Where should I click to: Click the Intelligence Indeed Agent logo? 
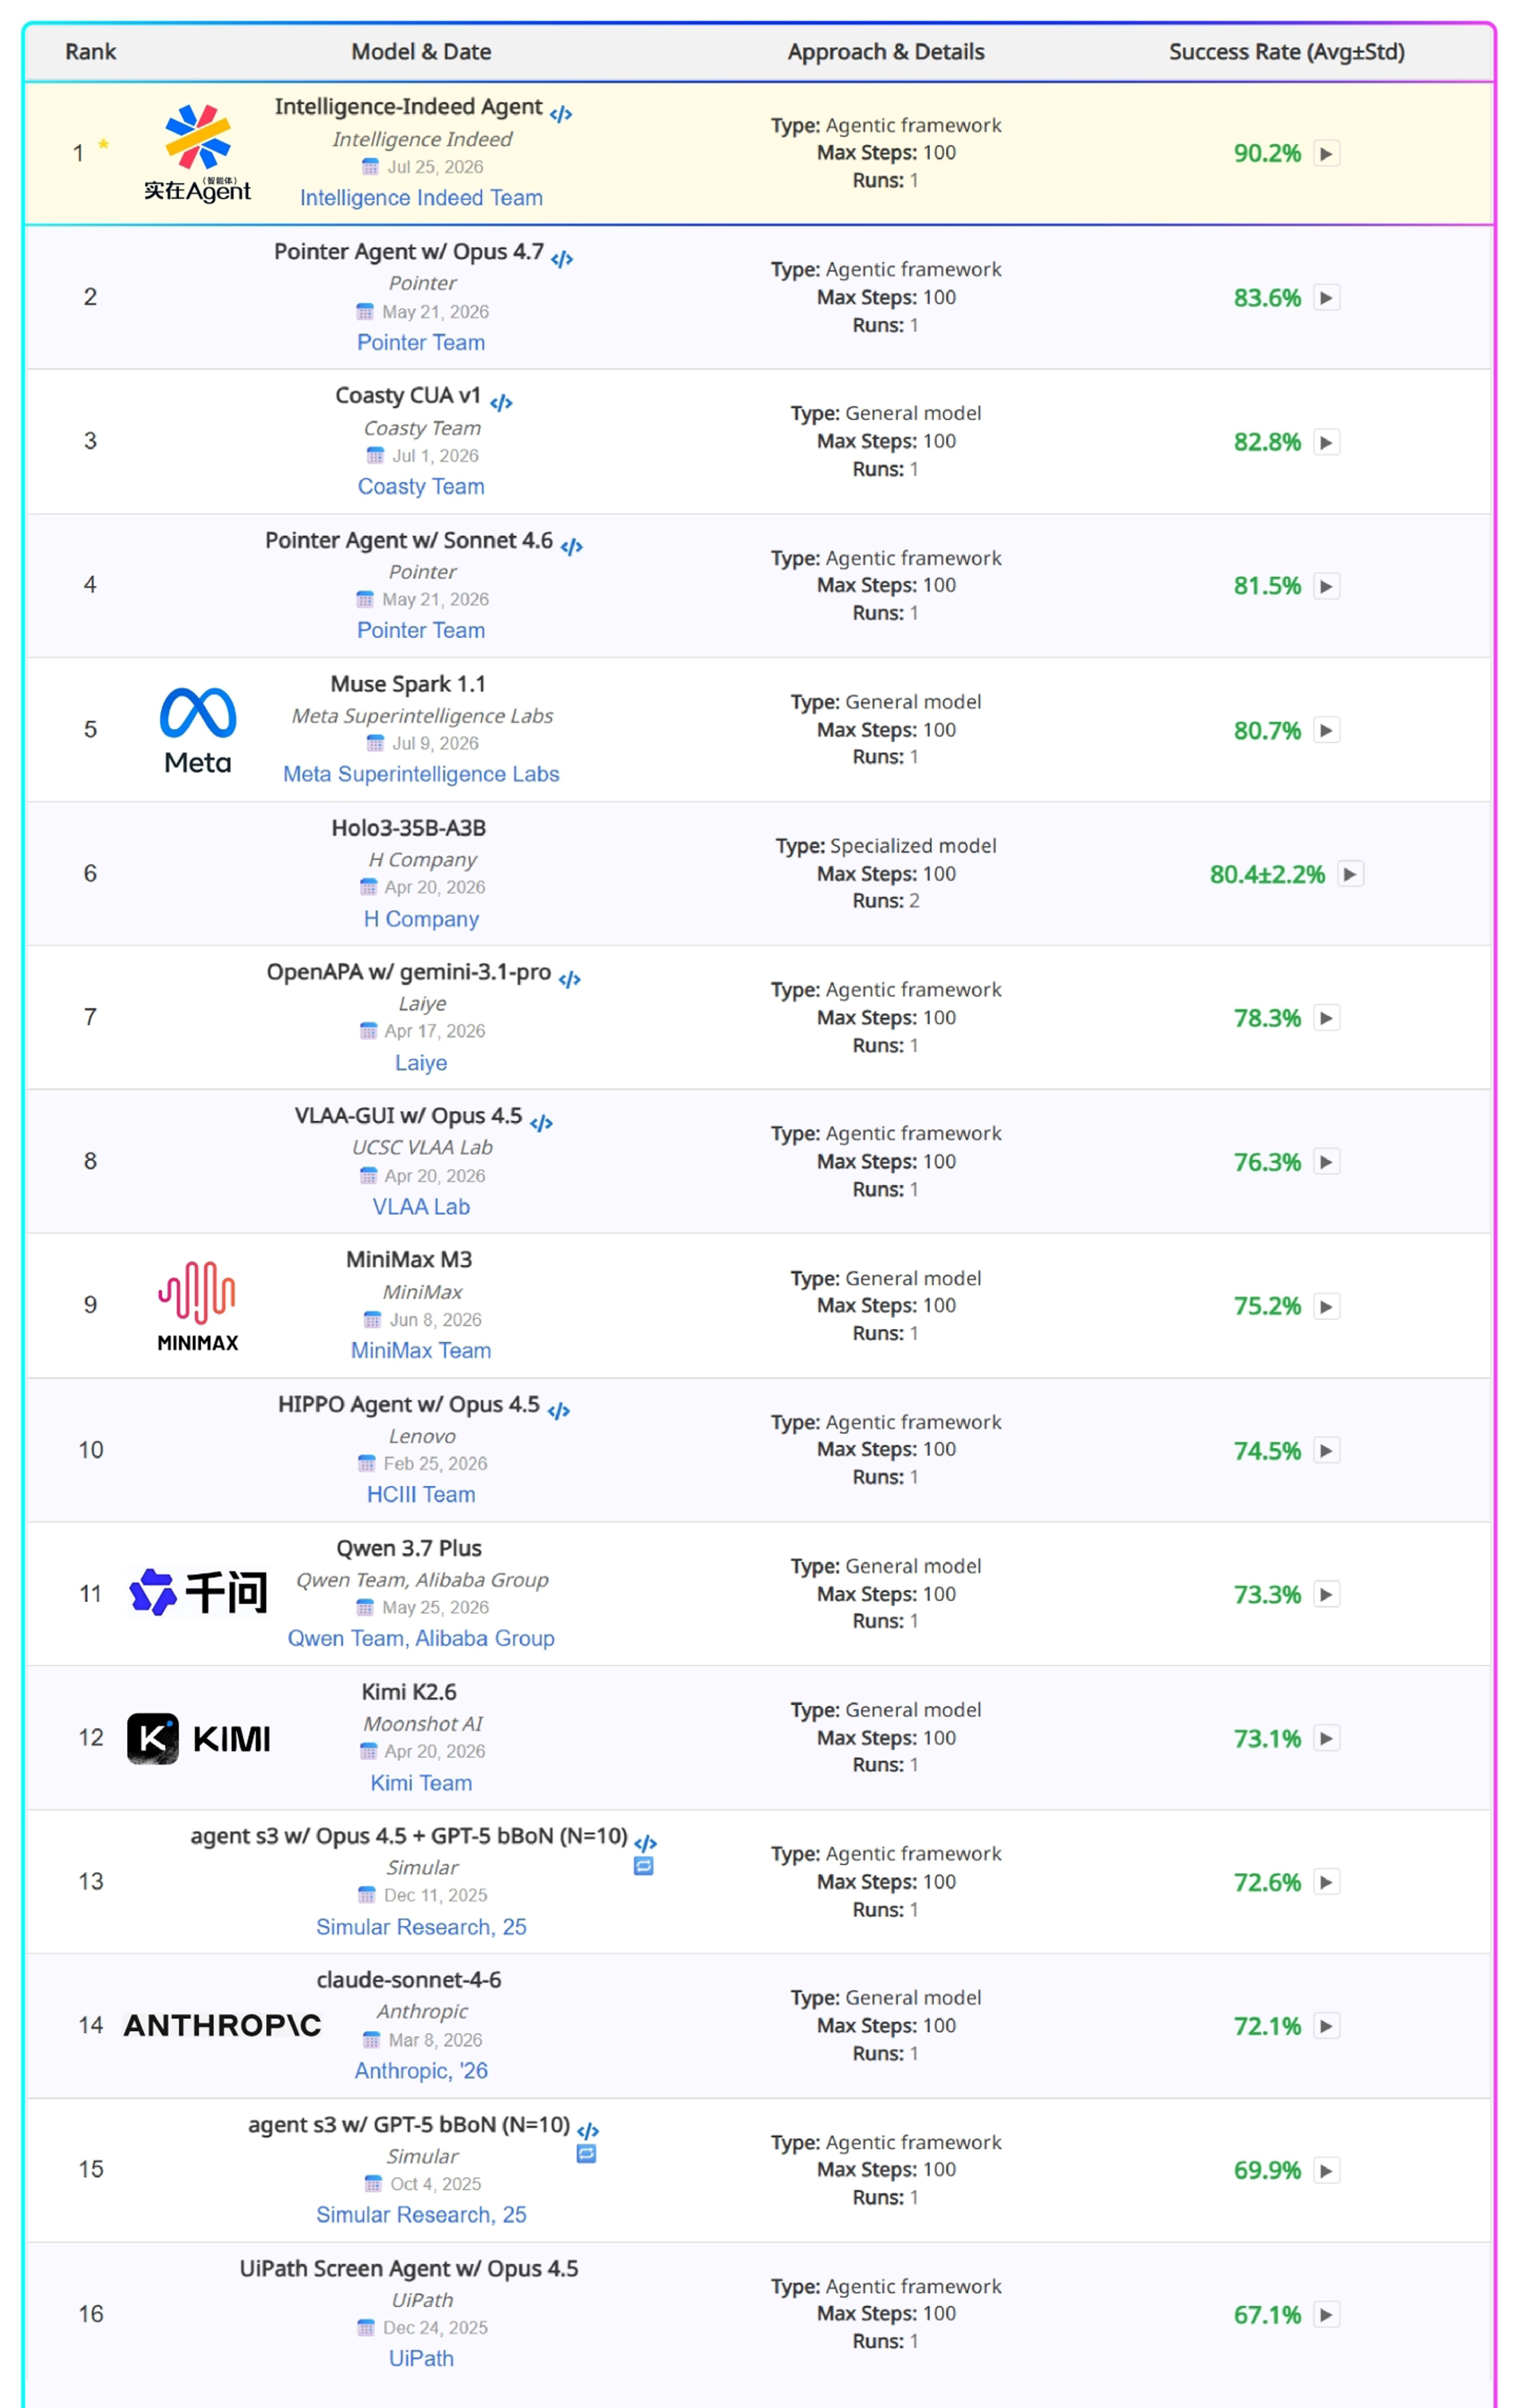198,153
